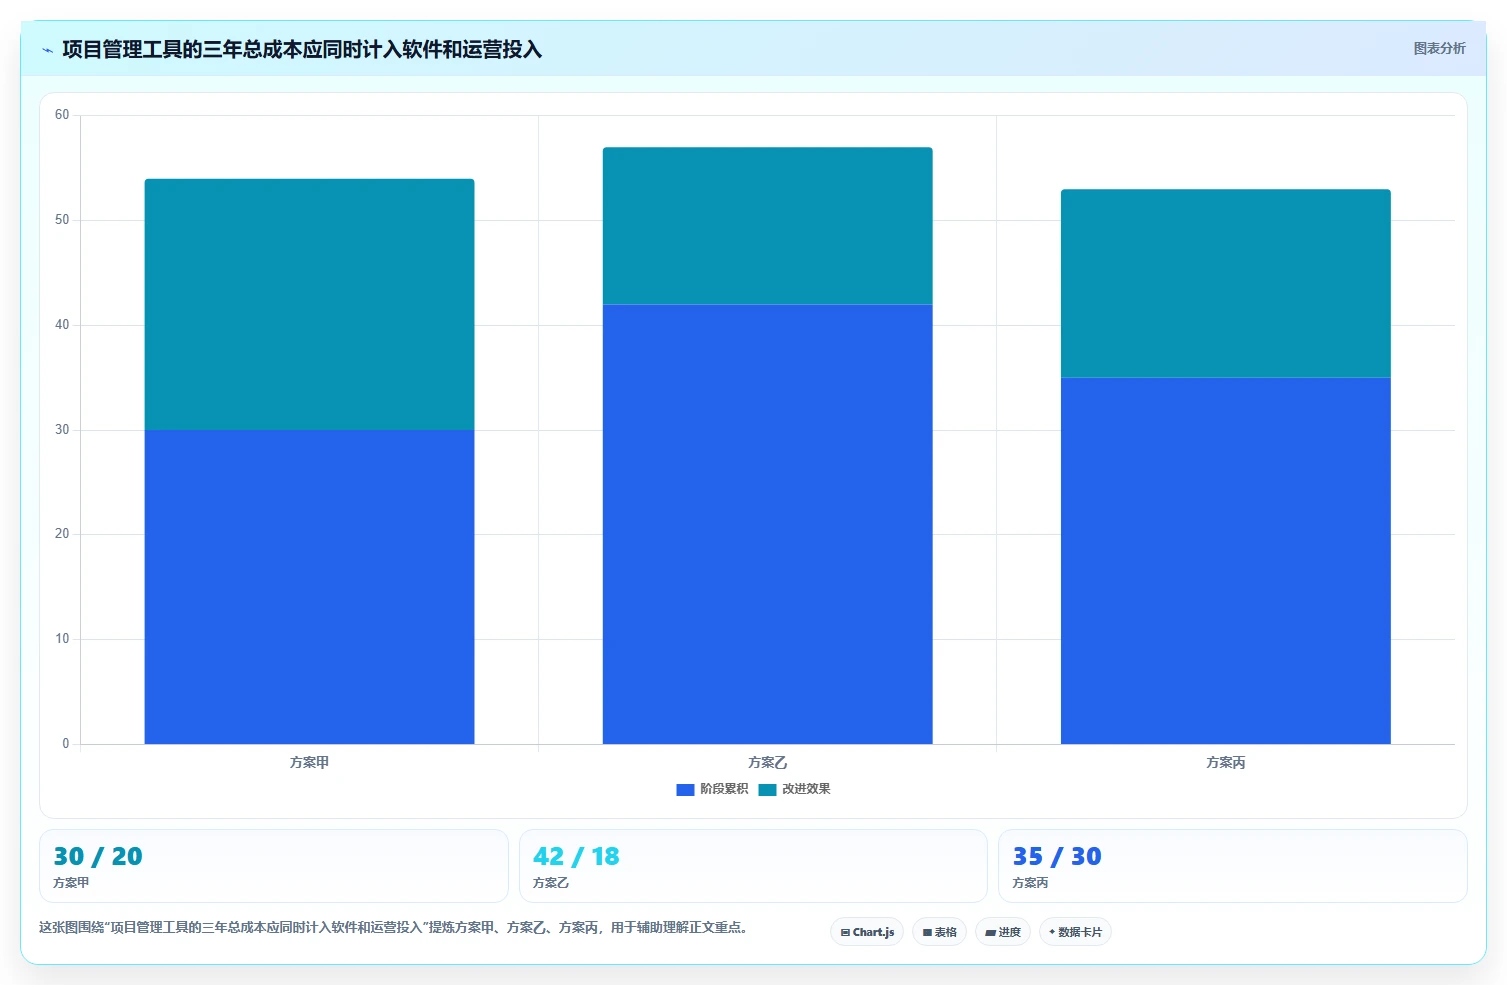Click the blue 方案乙 bar segment

[x=767, y=524]
